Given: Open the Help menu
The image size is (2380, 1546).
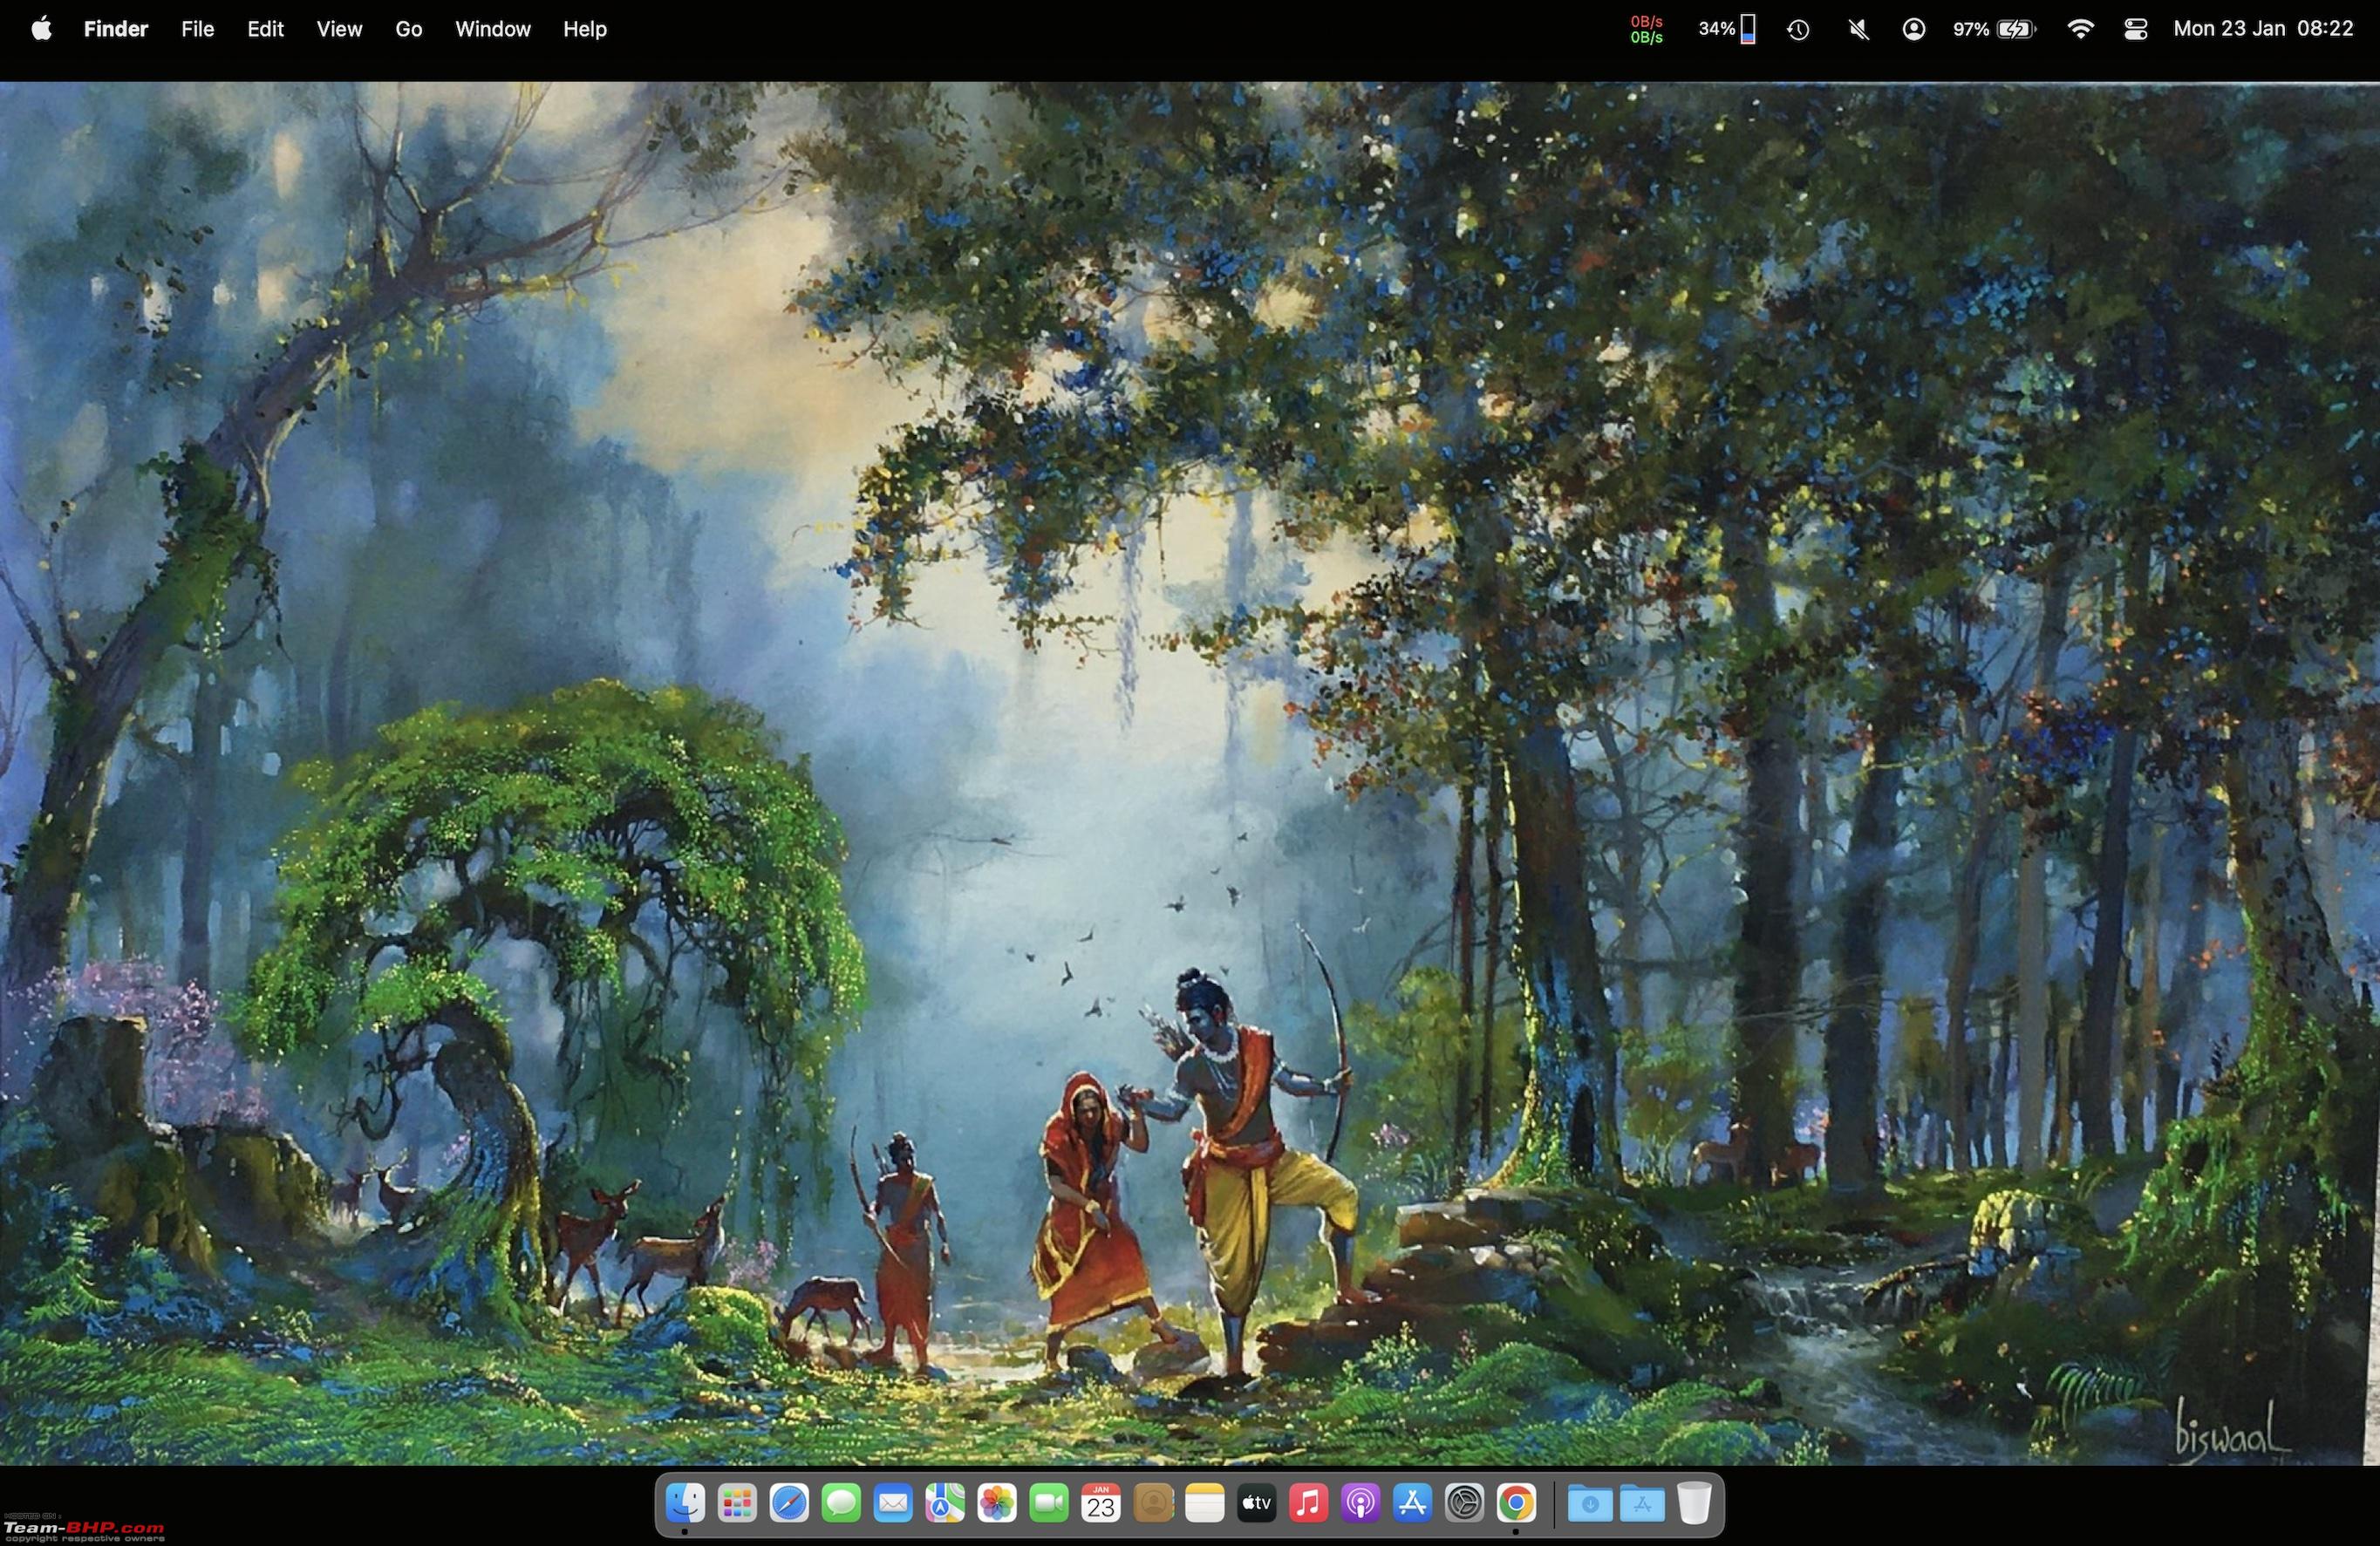Looking at the screenshot, I should [x=585, y=29].
